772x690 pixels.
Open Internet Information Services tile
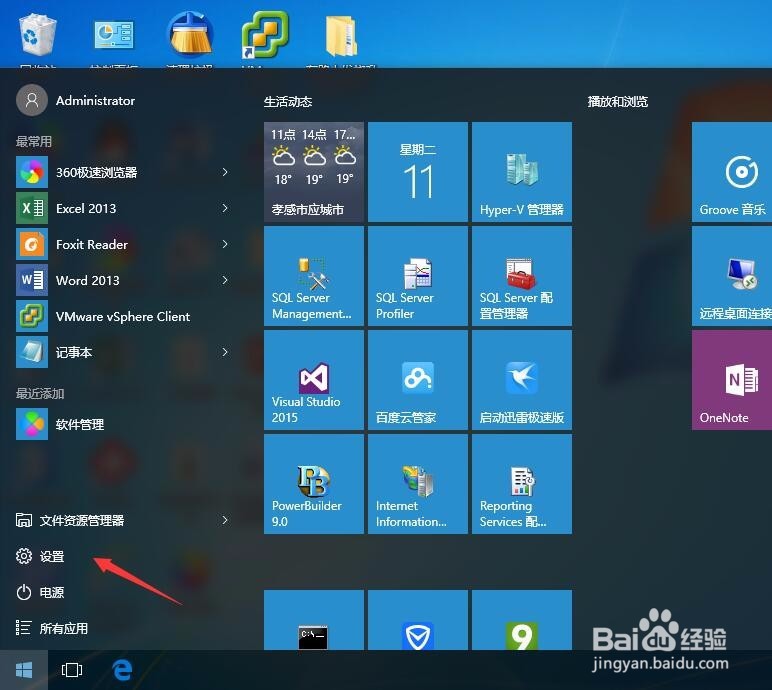[x=418, y=484]
